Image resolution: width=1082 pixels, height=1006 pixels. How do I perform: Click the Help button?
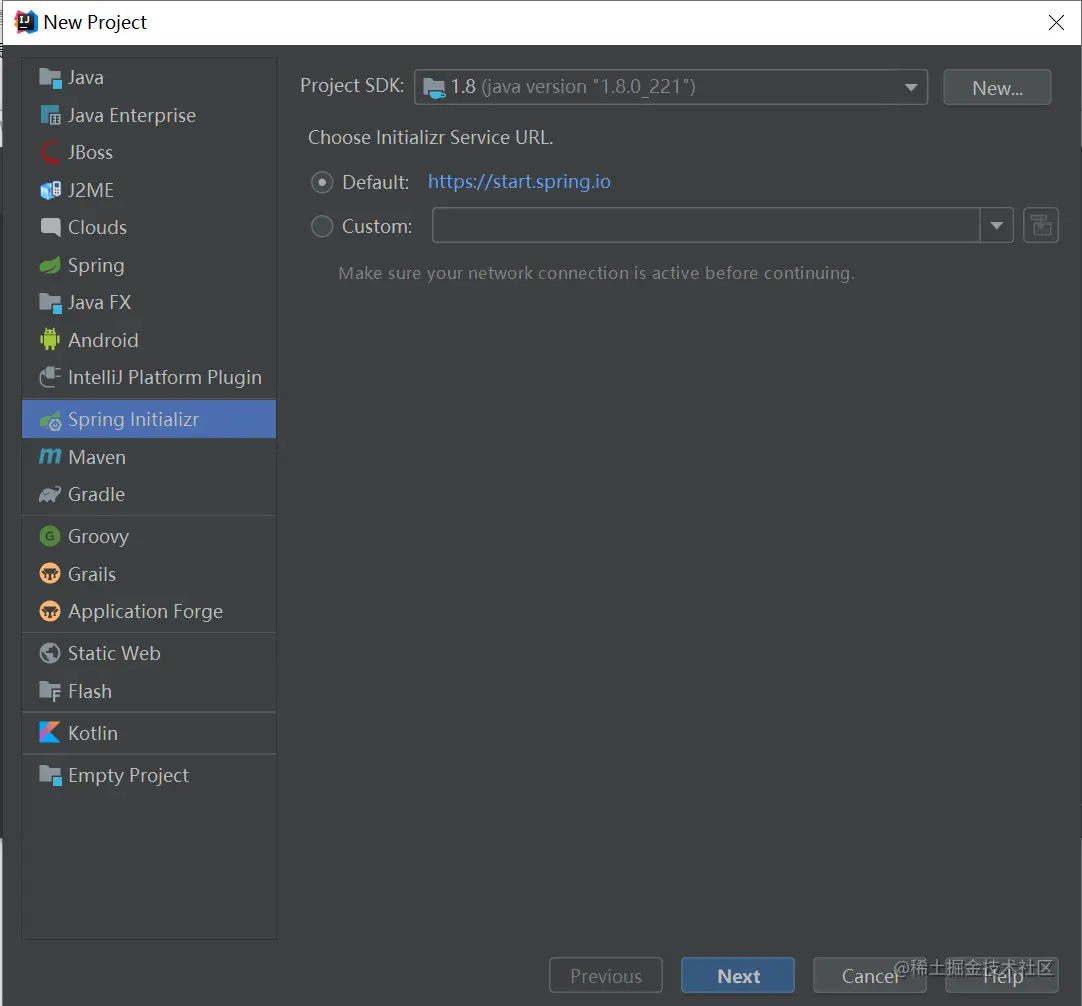click(x=1002, y=976)
